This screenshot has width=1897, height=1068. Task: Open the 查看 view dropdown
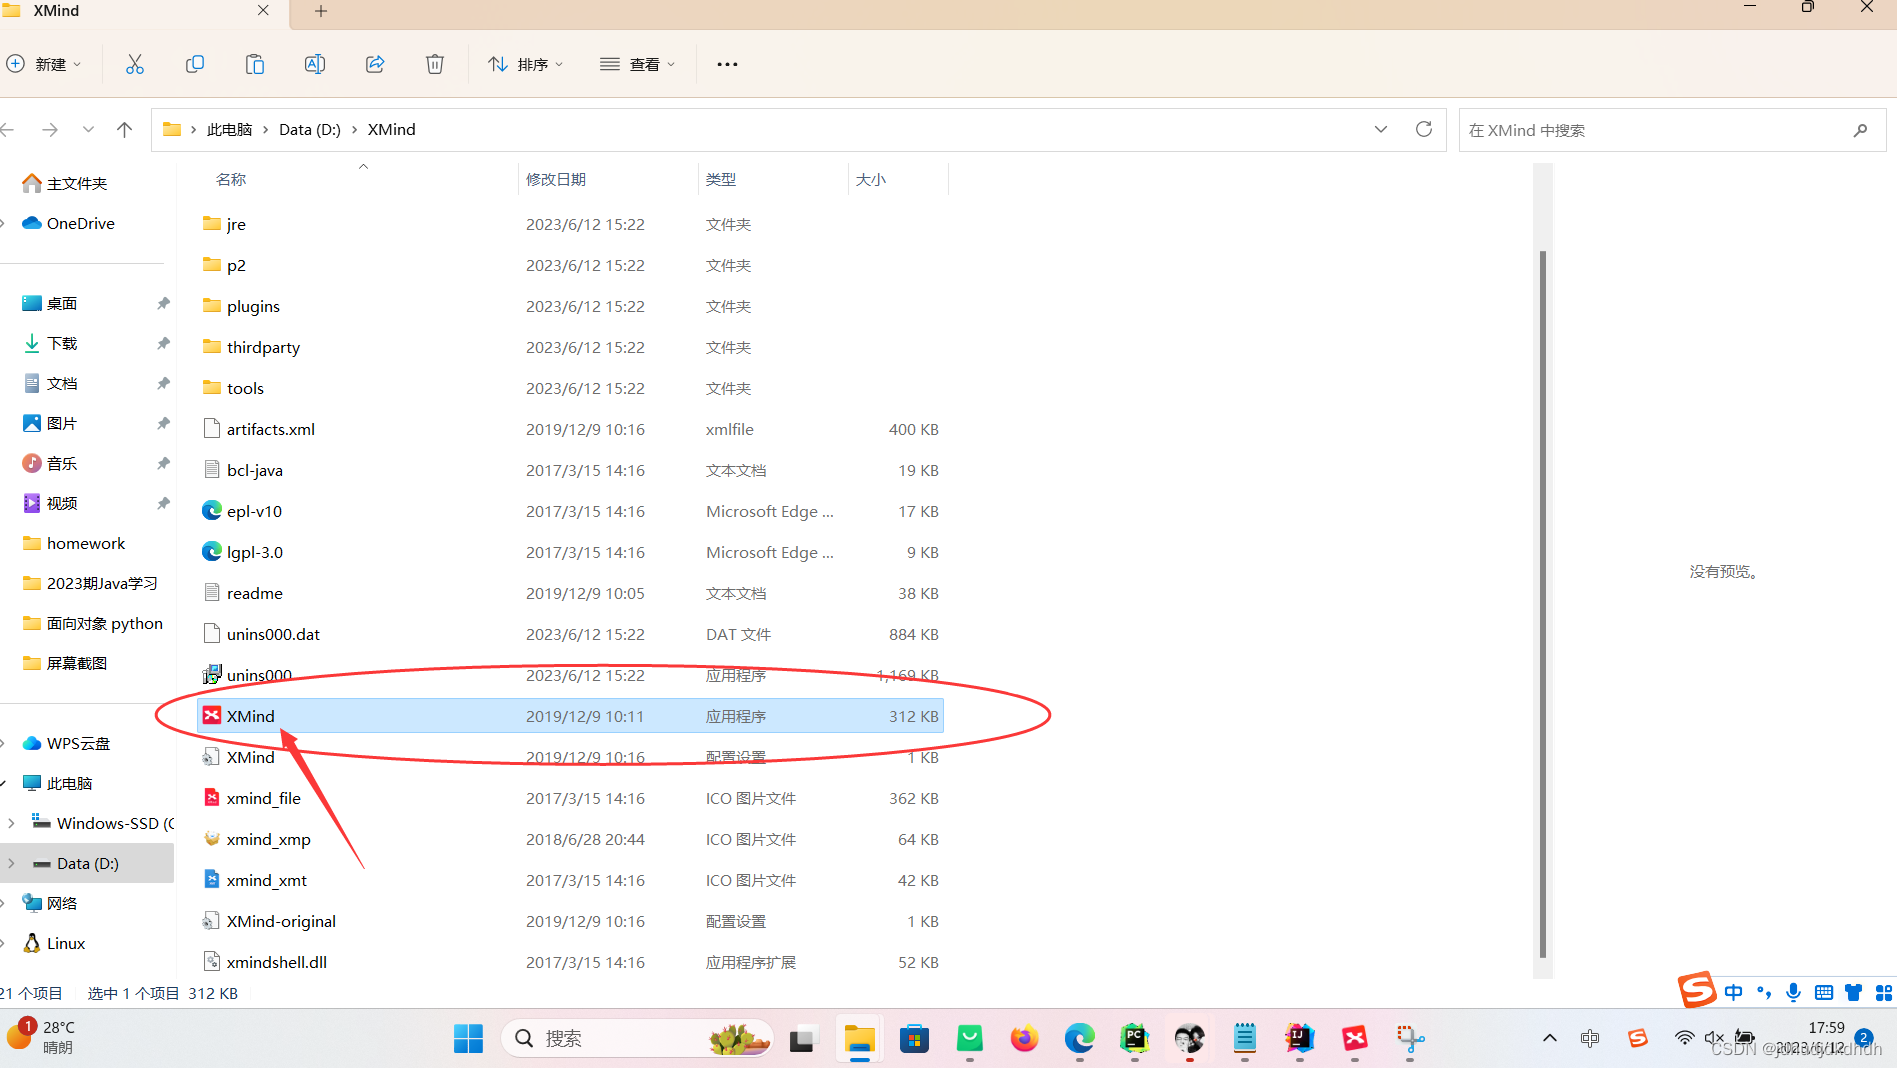(638, 64)
